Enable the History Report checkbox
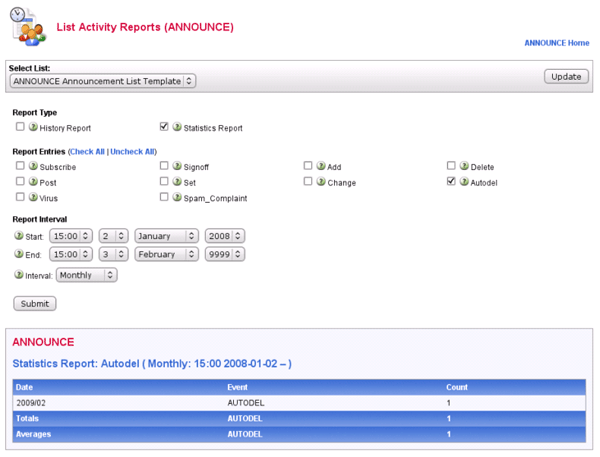Image resolution: width=600 pixels, height=457 pixels. [x=20, y=127]
